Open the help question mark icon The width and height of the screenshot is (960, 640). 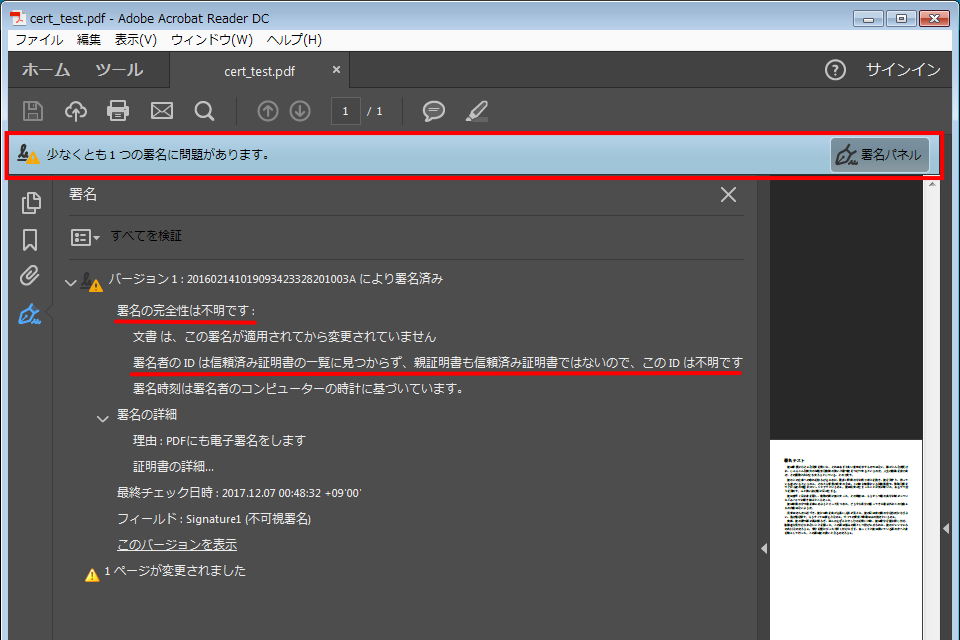pyautogui.click(x=835, y=70)
